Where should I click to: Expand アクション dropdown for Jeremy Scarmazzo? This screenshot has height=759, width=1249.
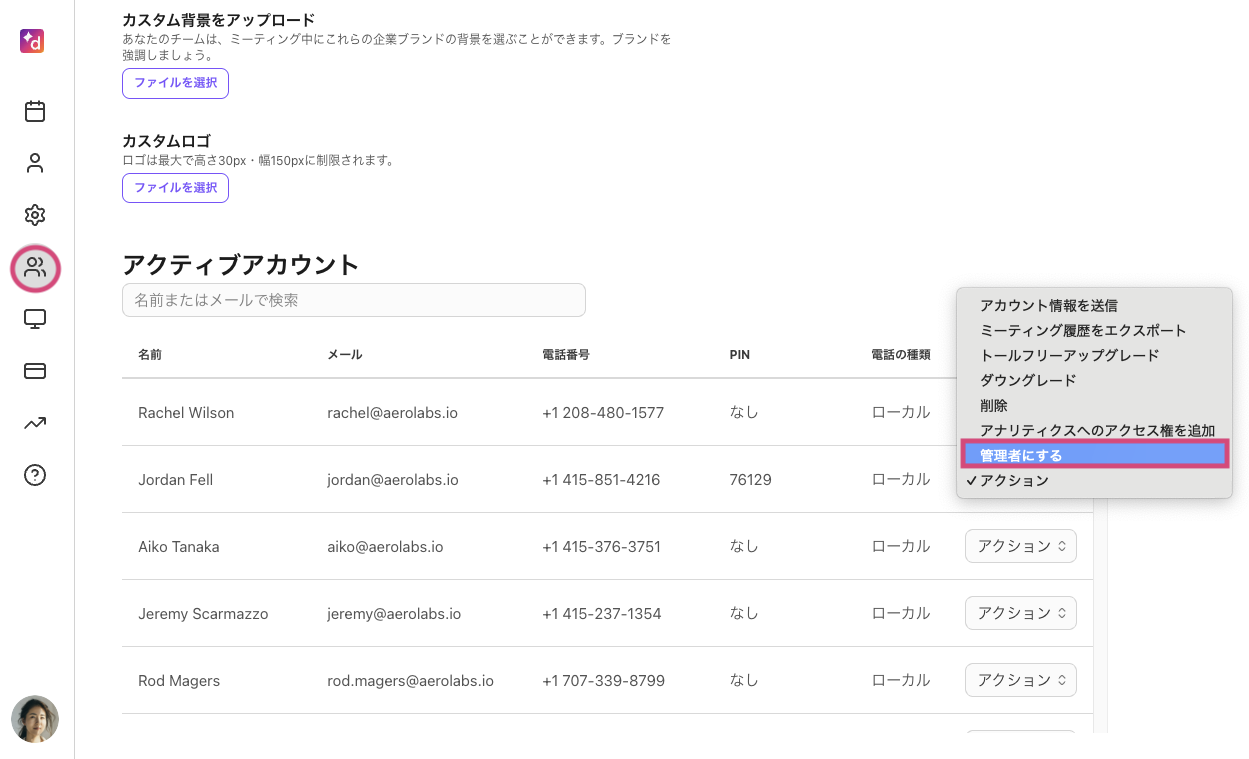point(1020,613)
